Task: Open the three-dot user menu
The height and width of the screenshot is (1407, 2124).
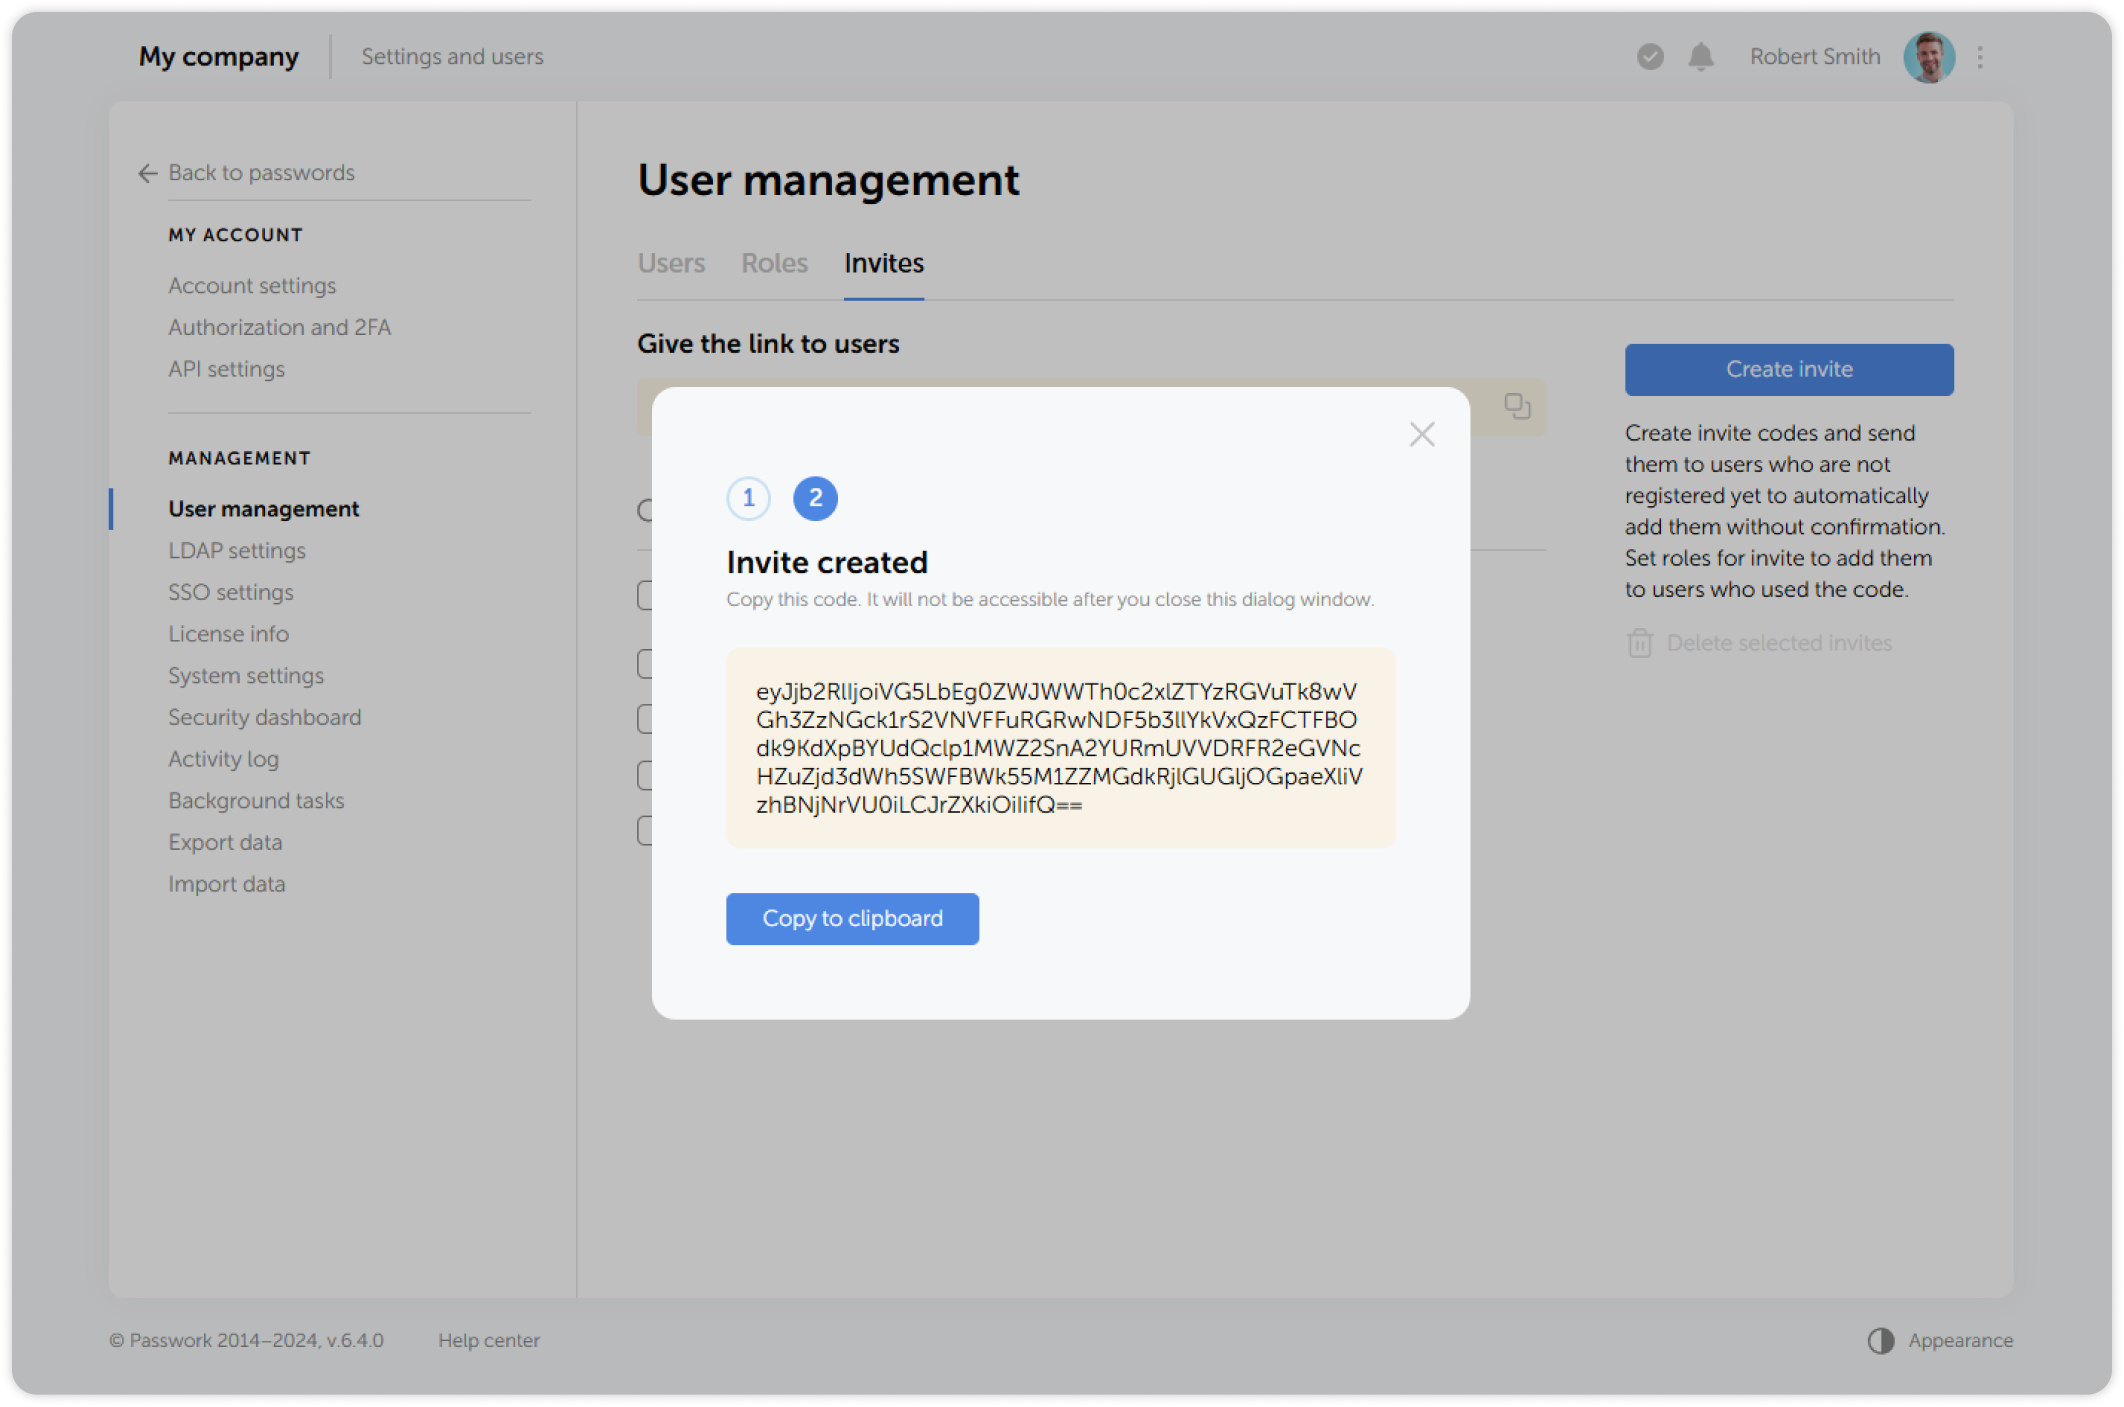Action: (x=1980, y=57)
